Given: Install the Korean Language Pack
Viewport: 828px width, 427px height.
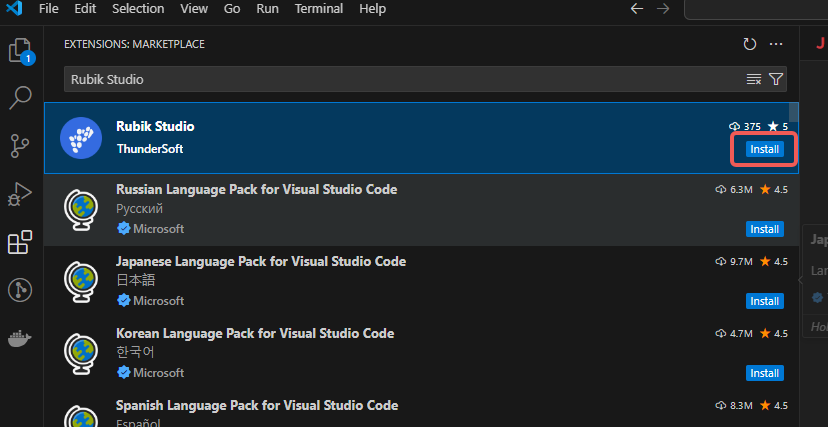Looking at the screenshot, I should coord(765,373).
